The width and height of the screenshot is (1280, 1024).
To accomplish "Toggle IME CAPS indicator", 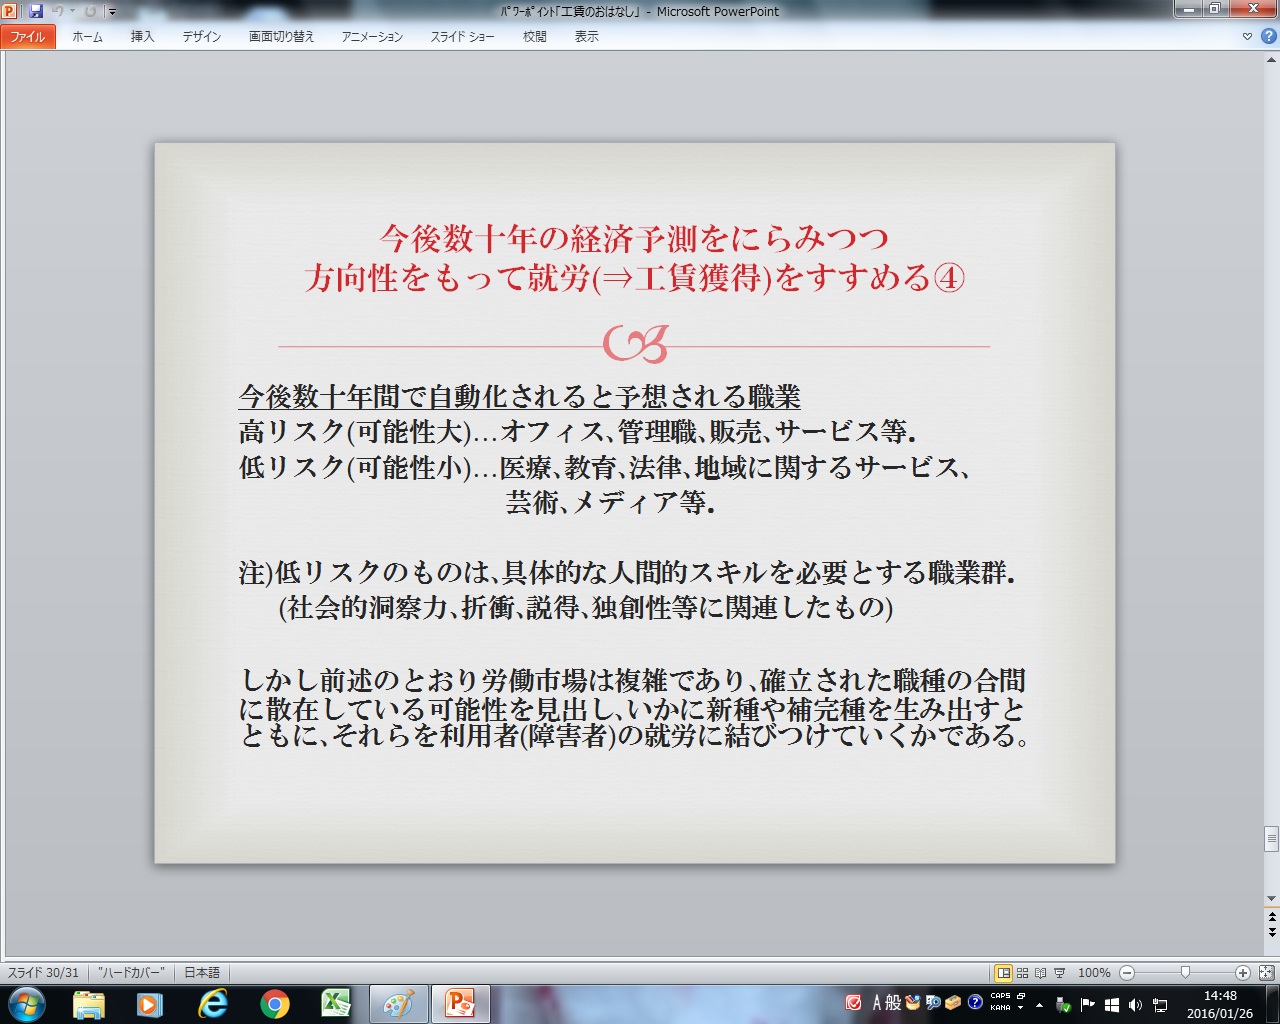I will tap(1000, 996).
